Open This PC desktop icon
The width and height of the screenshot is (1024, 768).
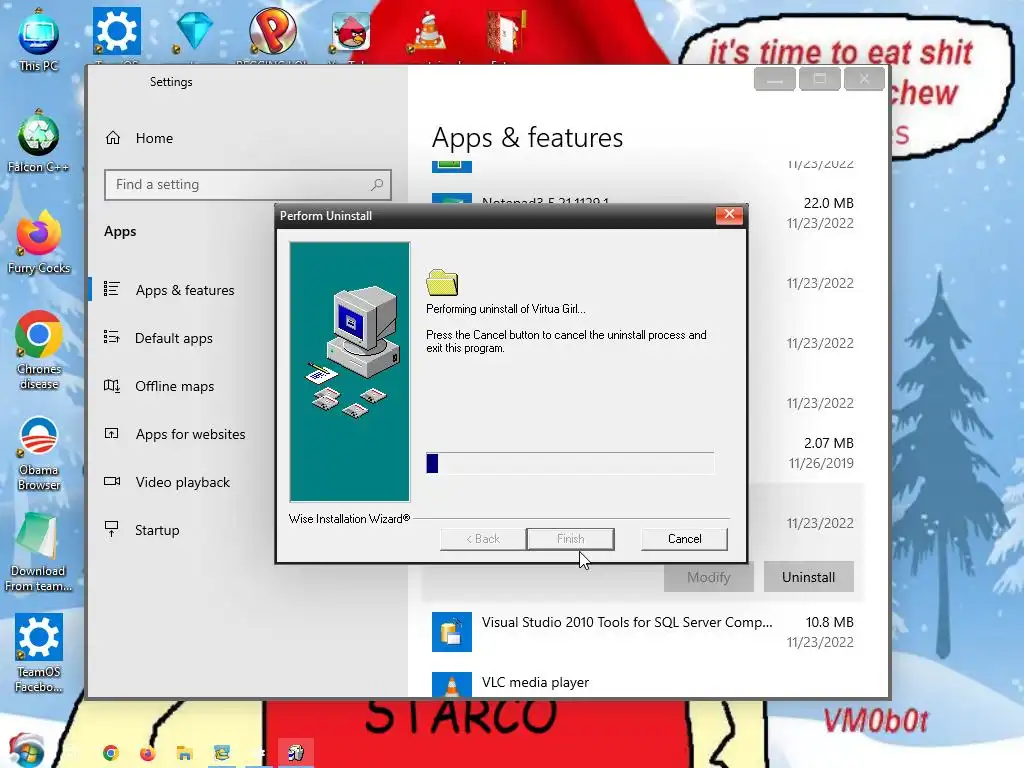point(39,40)
